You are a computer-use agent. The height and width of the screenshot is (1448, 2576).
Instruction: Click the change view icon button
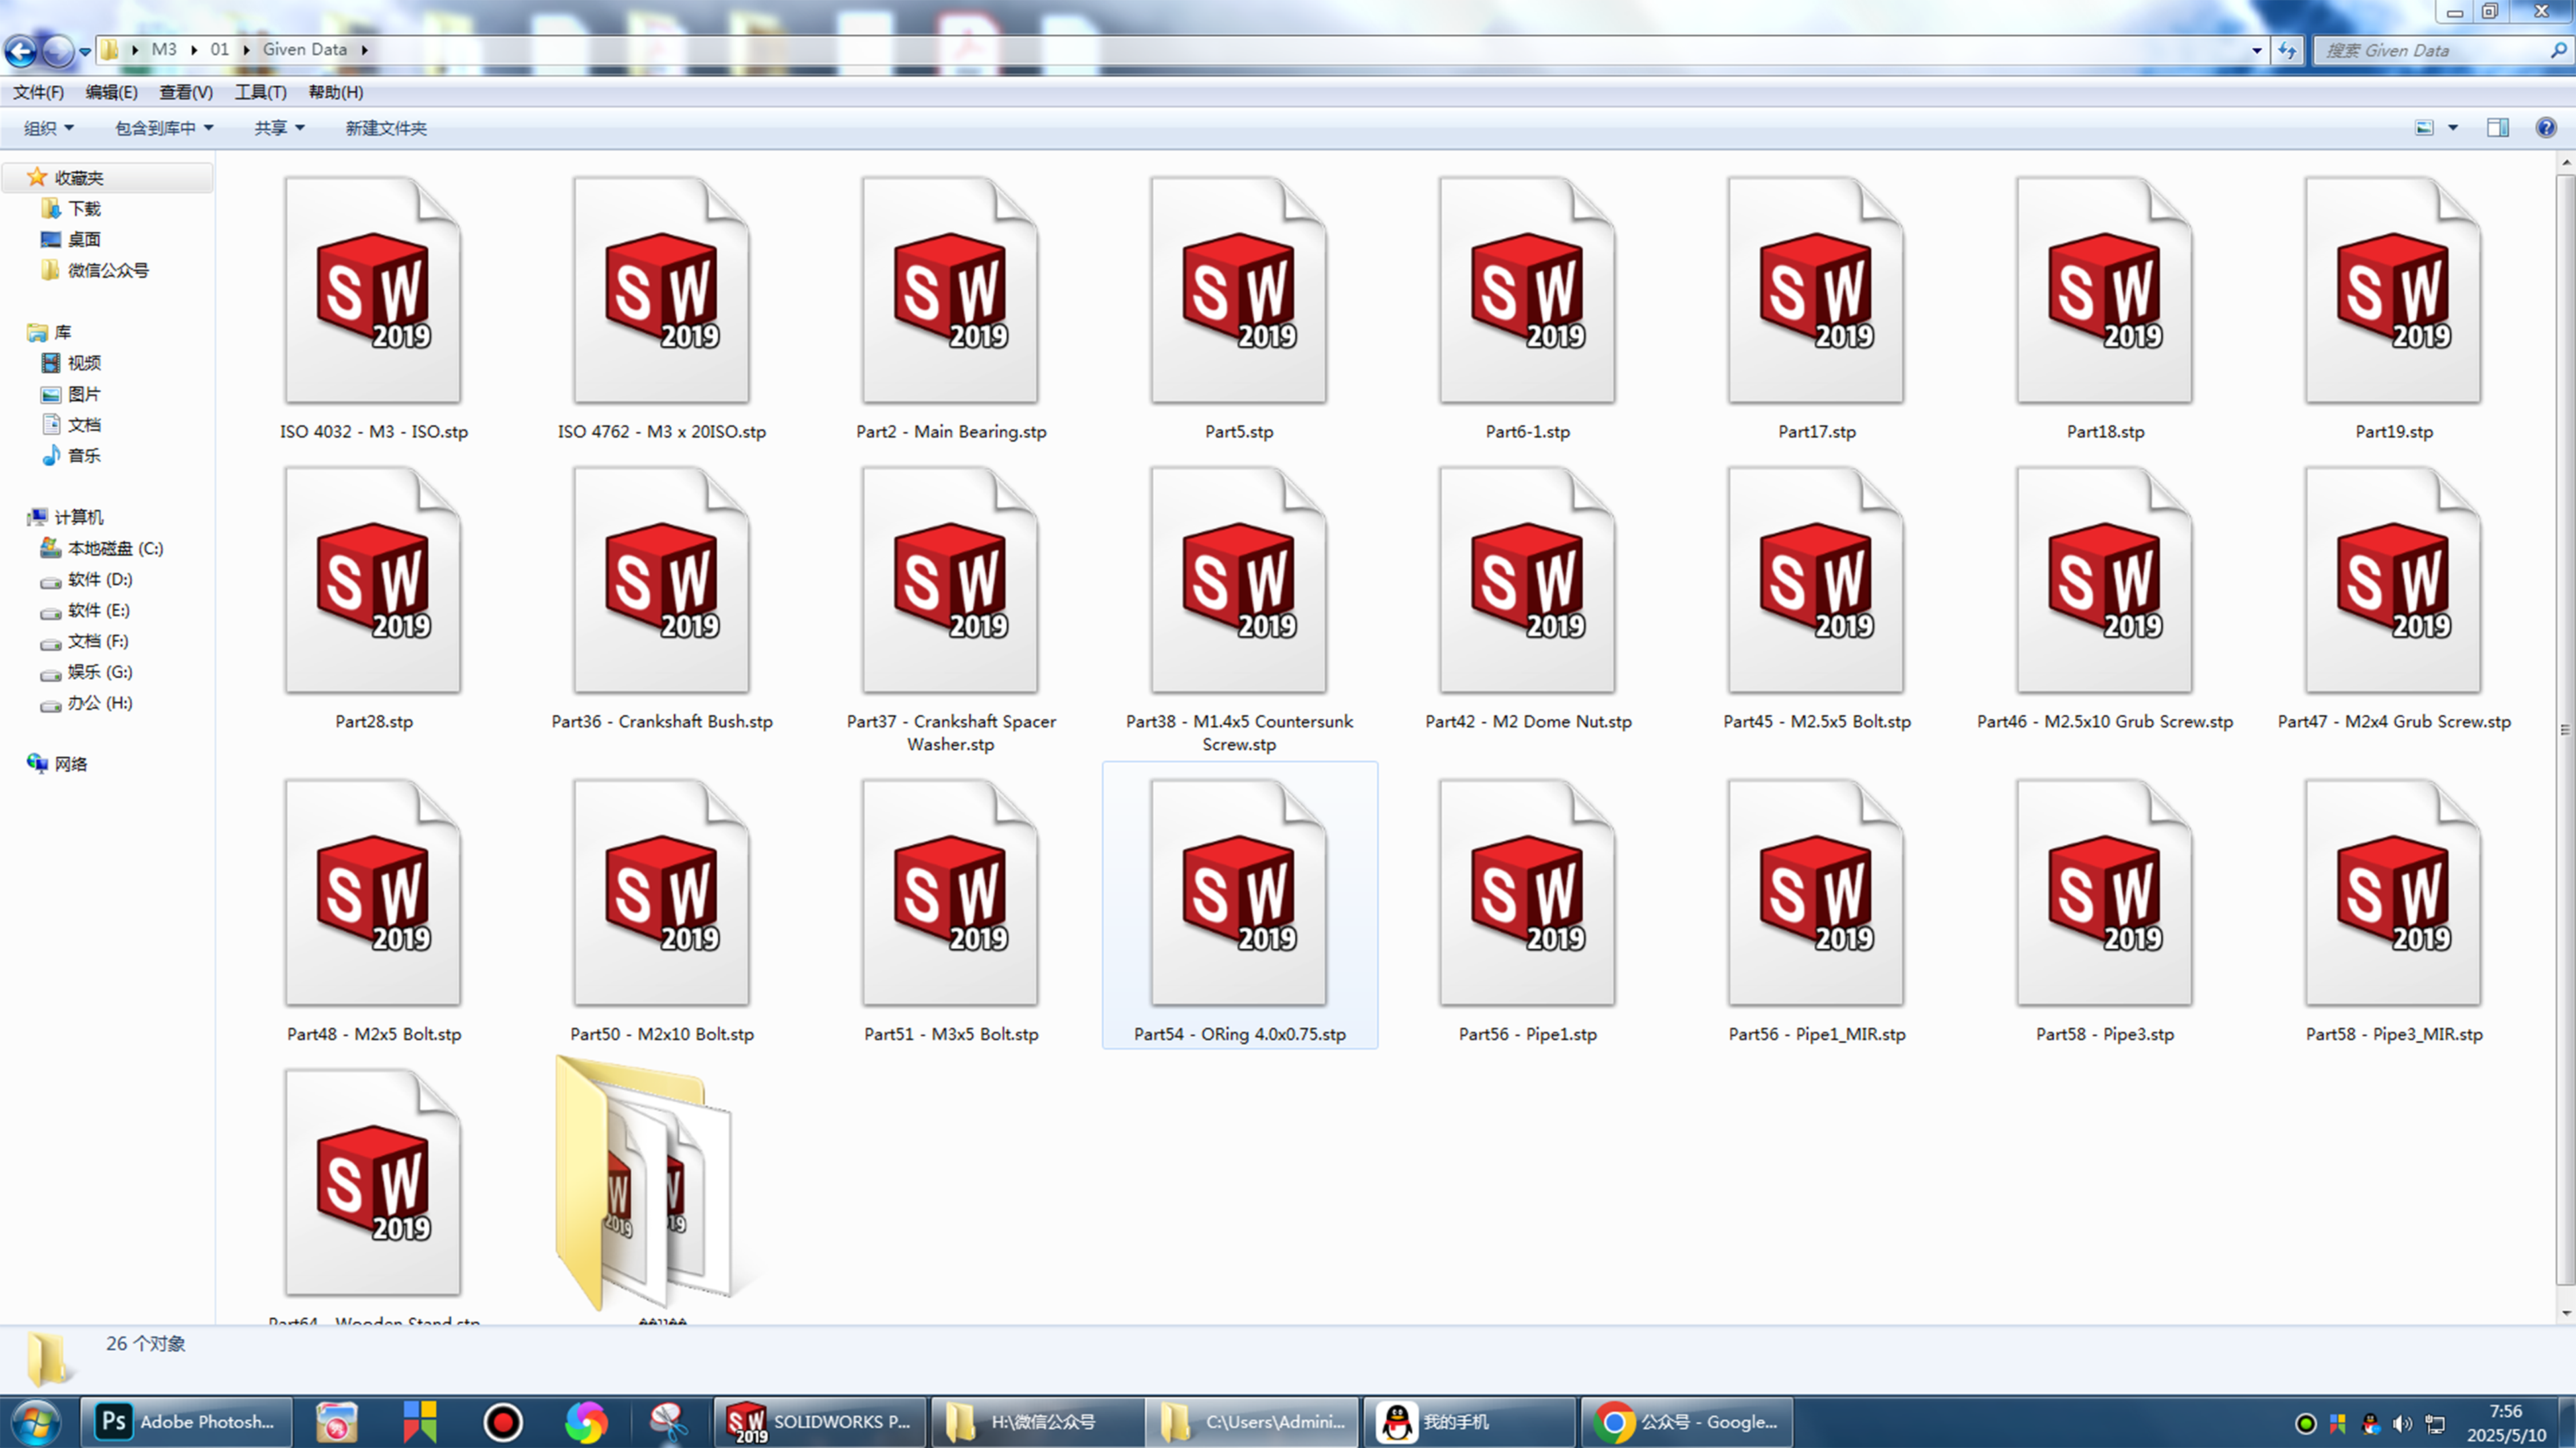pos(2425,128)
